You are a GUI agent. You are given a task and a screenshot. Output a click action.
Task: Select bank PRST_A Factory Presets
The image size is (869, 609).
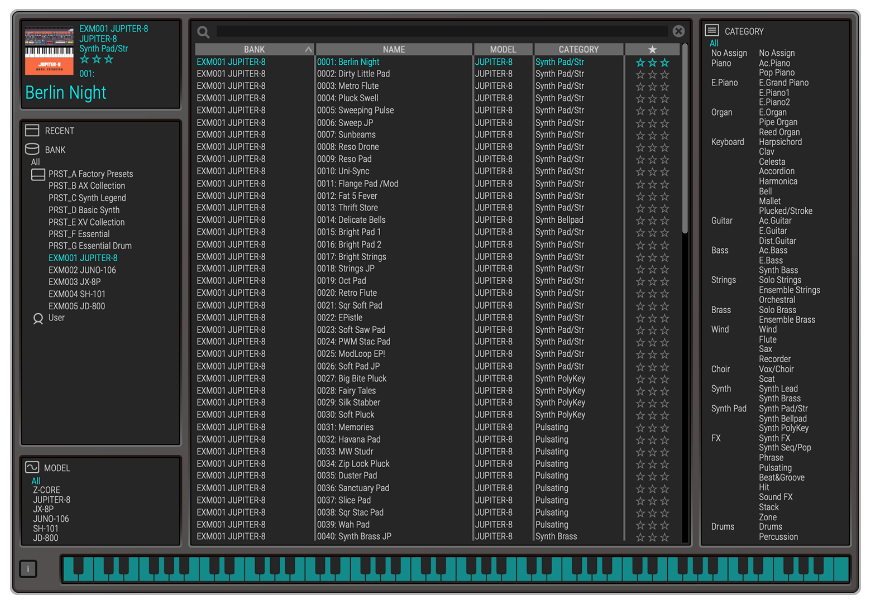click(x=90, y=174)
